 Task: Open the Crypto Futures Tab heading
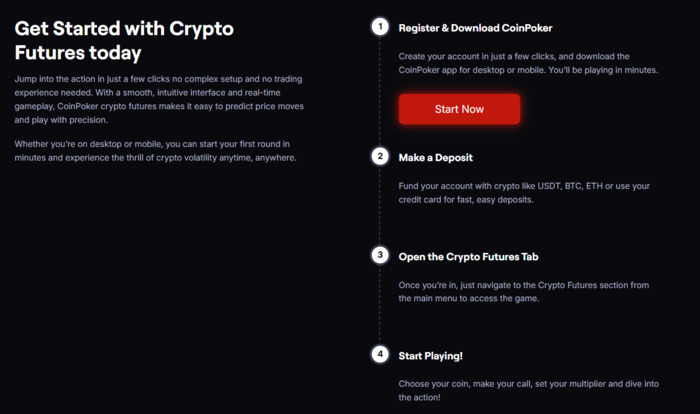[468, 257]
